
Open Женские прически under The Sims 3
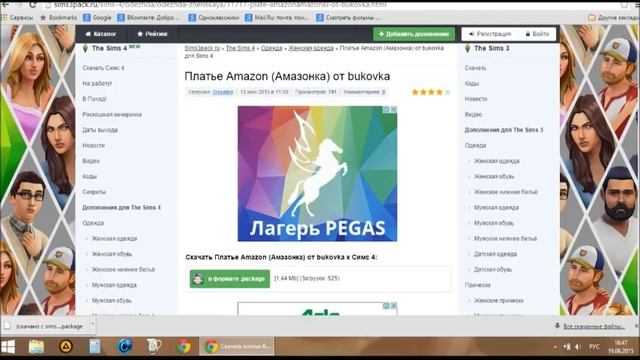(x=498, y=300)
